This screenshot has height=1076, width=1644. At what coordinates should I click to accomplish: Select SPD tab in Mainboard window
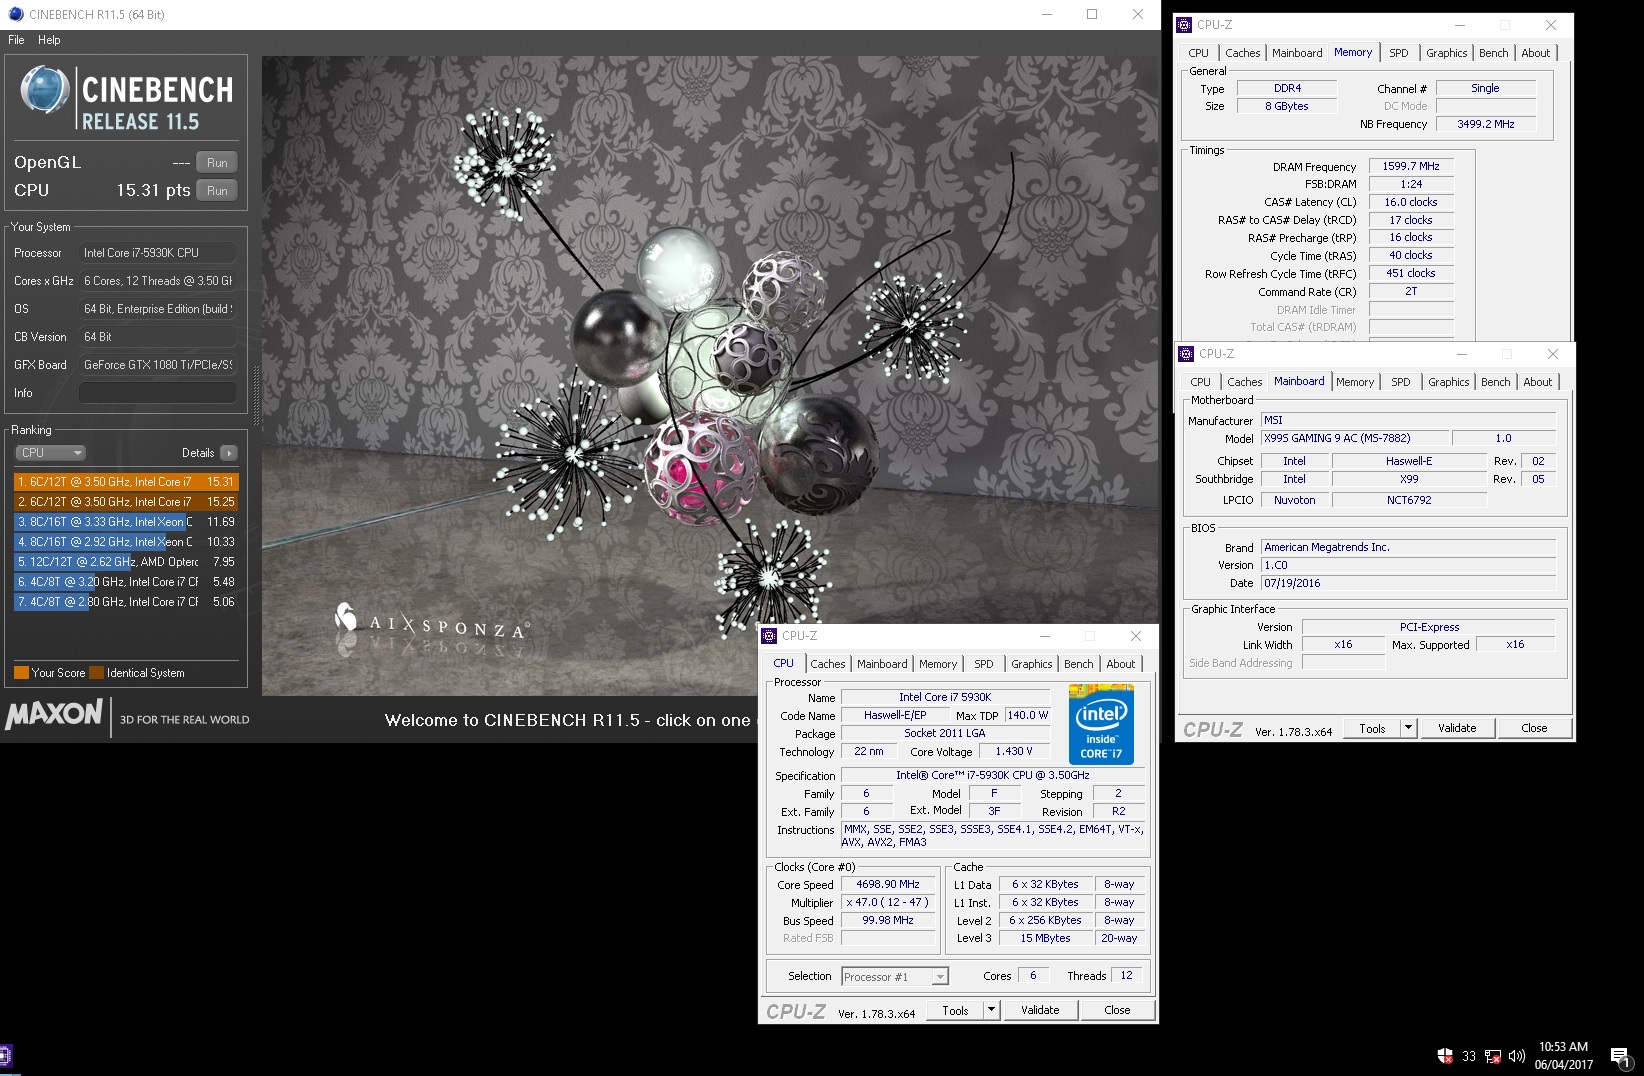[x=1400, y=382]
